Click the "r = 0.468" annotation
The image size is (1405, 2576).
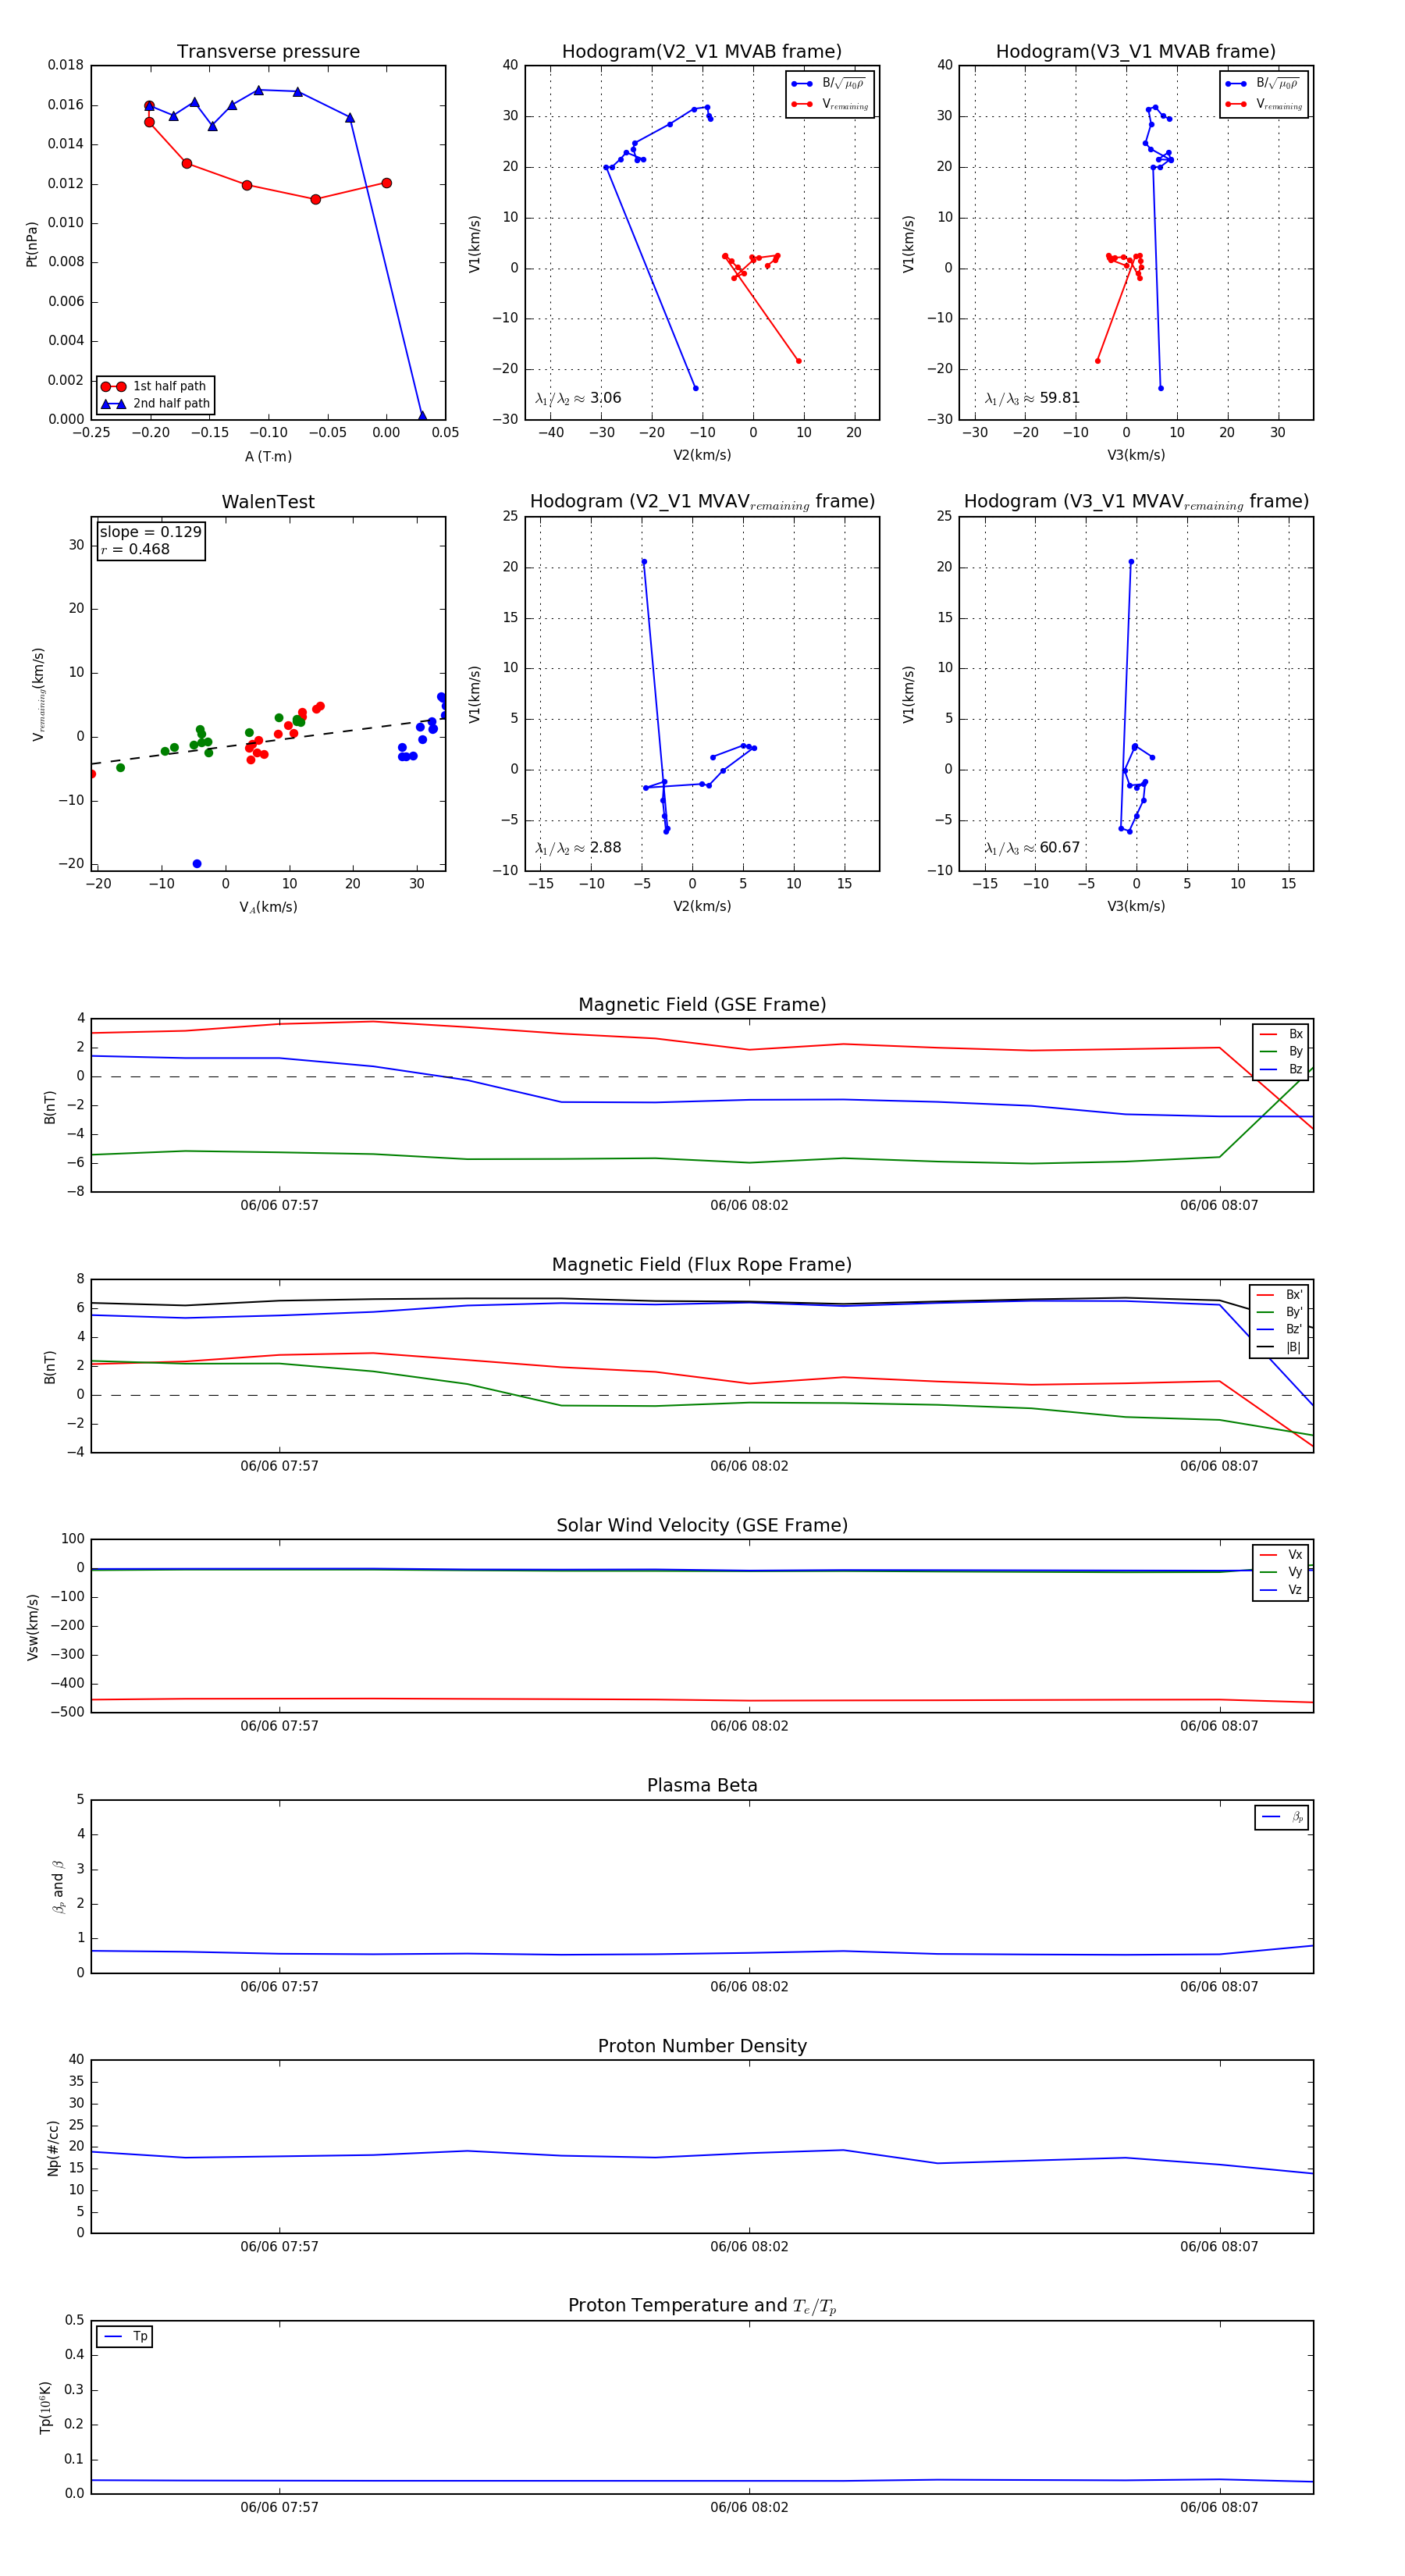135,549
